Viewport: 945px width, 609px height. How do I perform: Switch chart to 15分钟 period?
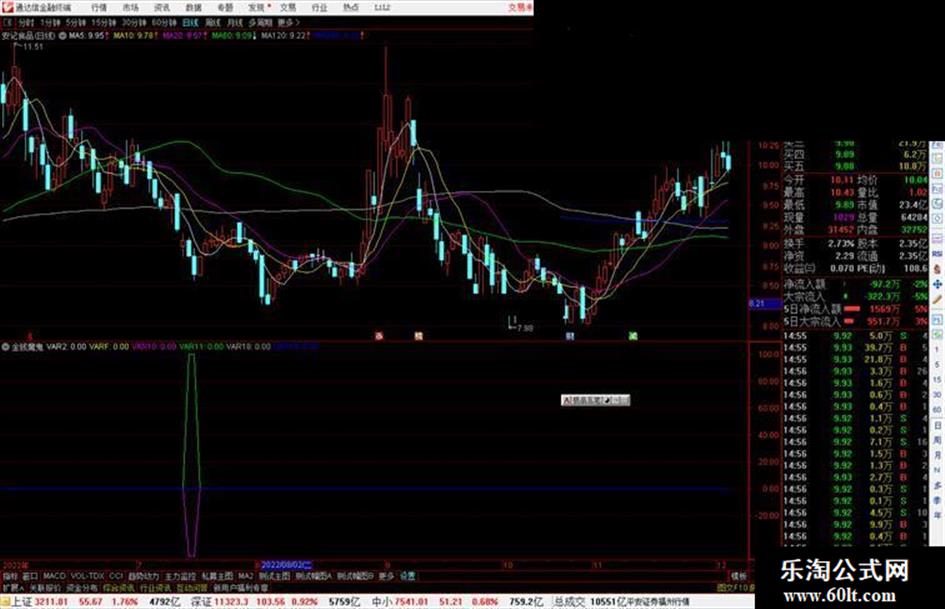coord(104,23)
